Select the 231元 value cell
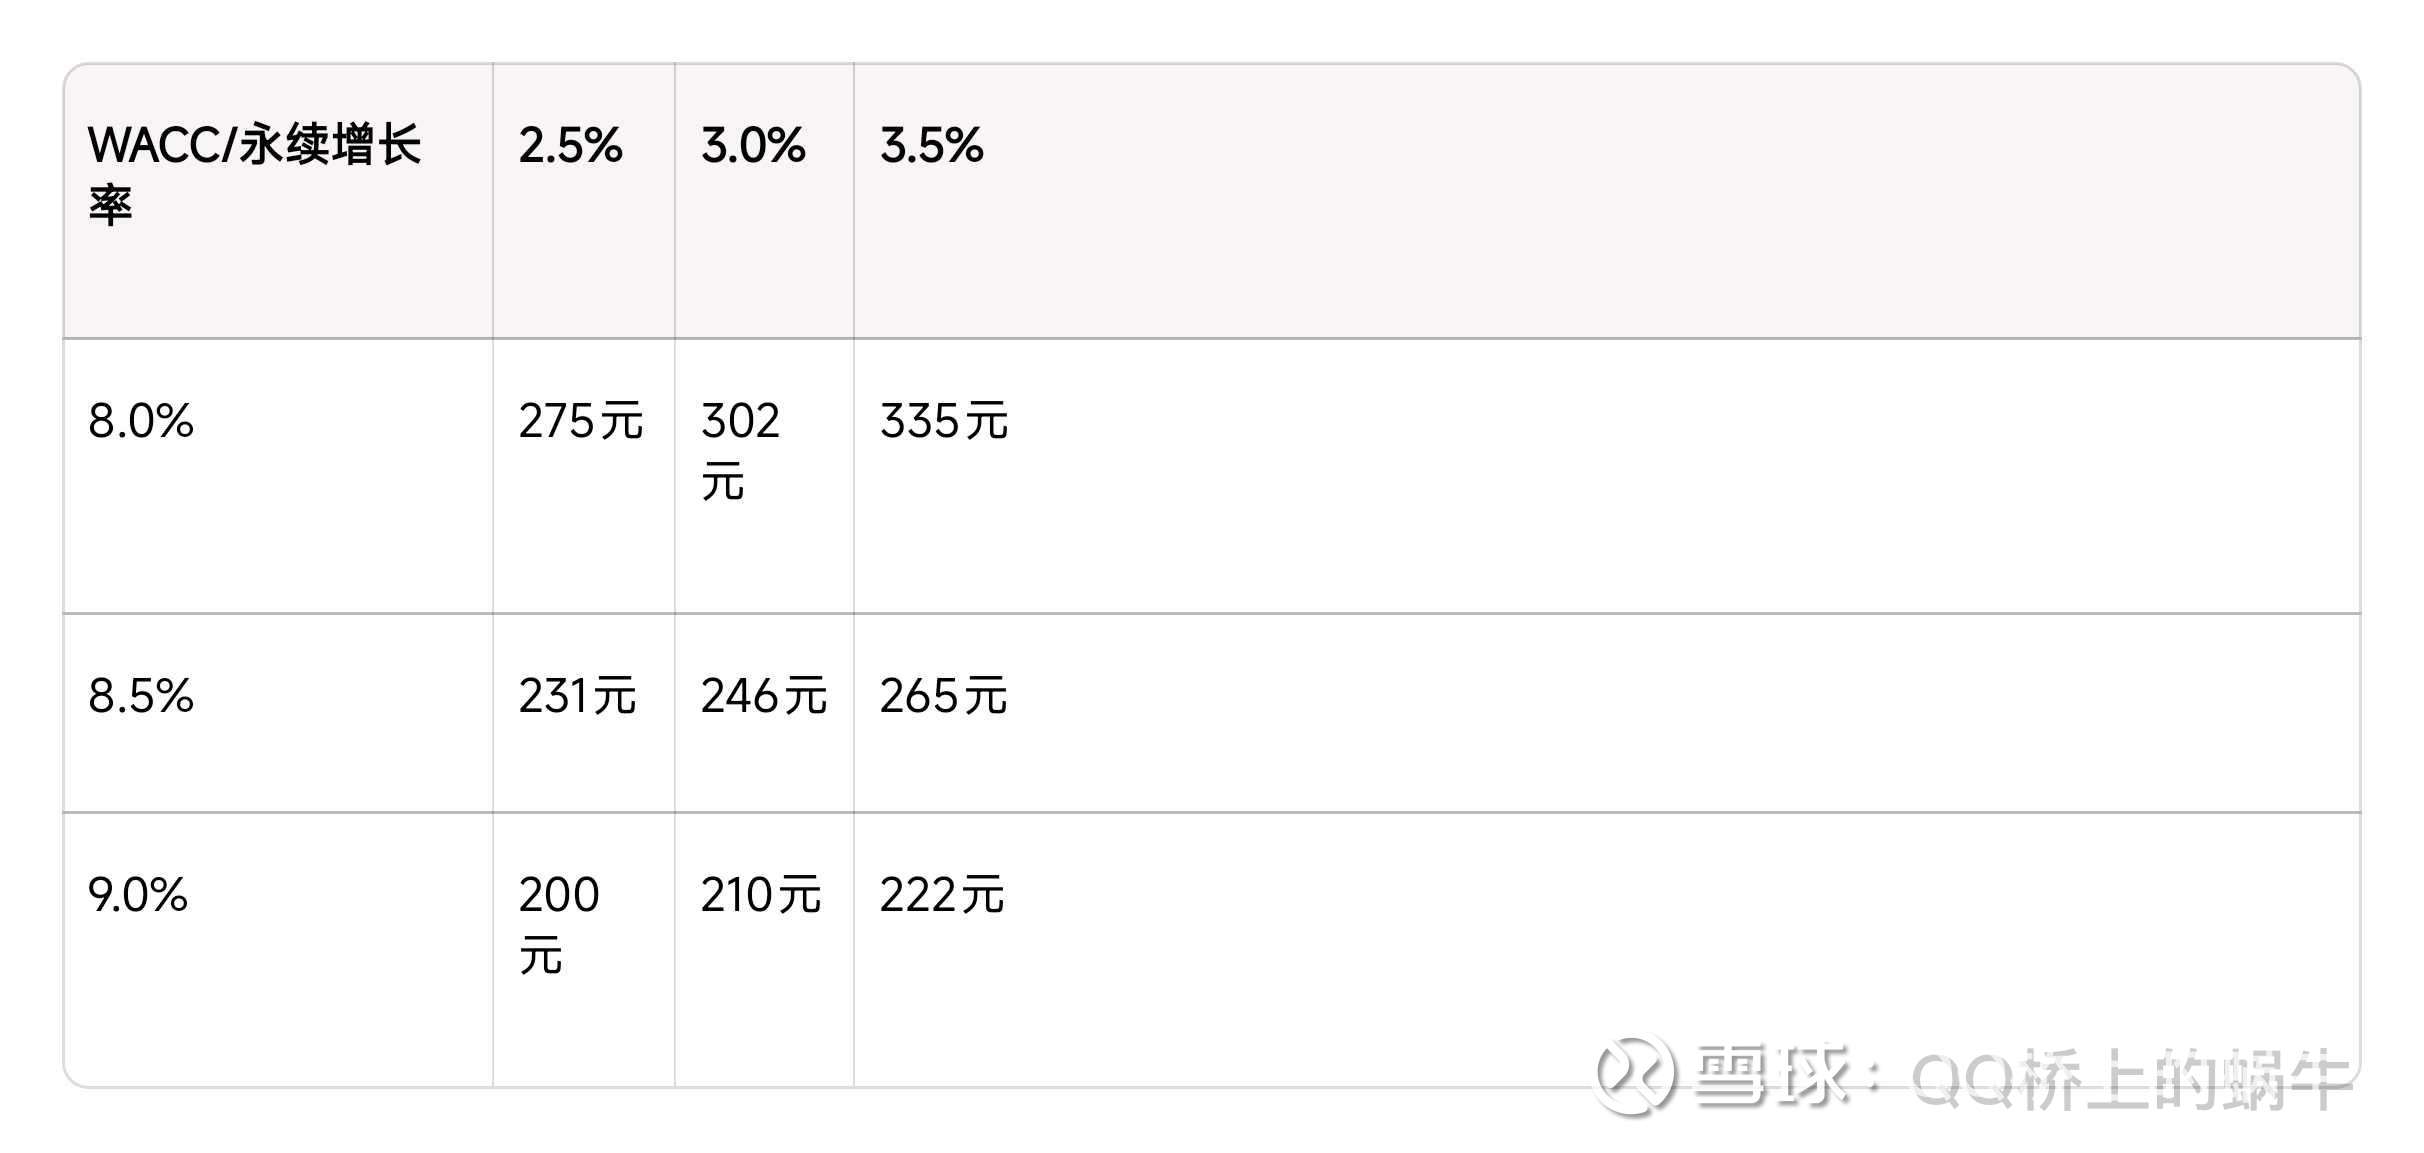Screen dimensions: 2424x1153 (577, 696)
